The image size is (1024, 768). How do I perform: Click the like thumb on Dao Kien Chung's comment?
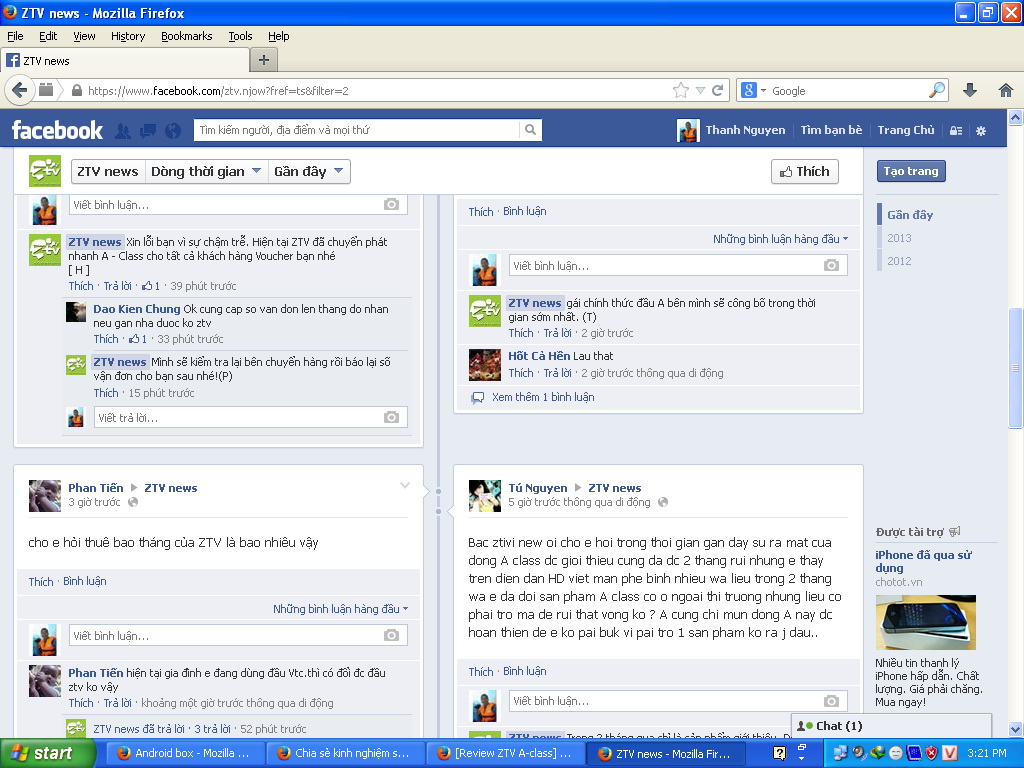coord(135,339)
